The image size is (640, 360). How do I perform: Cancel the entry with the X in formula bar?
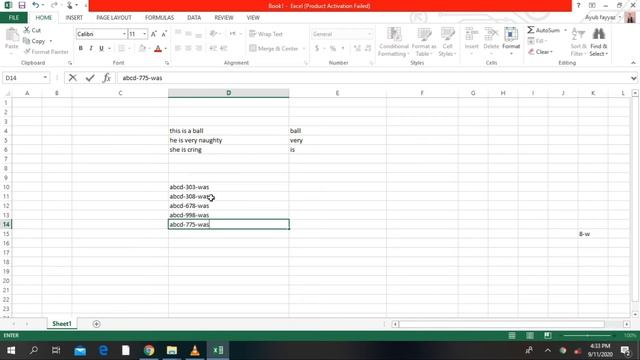point(73,78)
